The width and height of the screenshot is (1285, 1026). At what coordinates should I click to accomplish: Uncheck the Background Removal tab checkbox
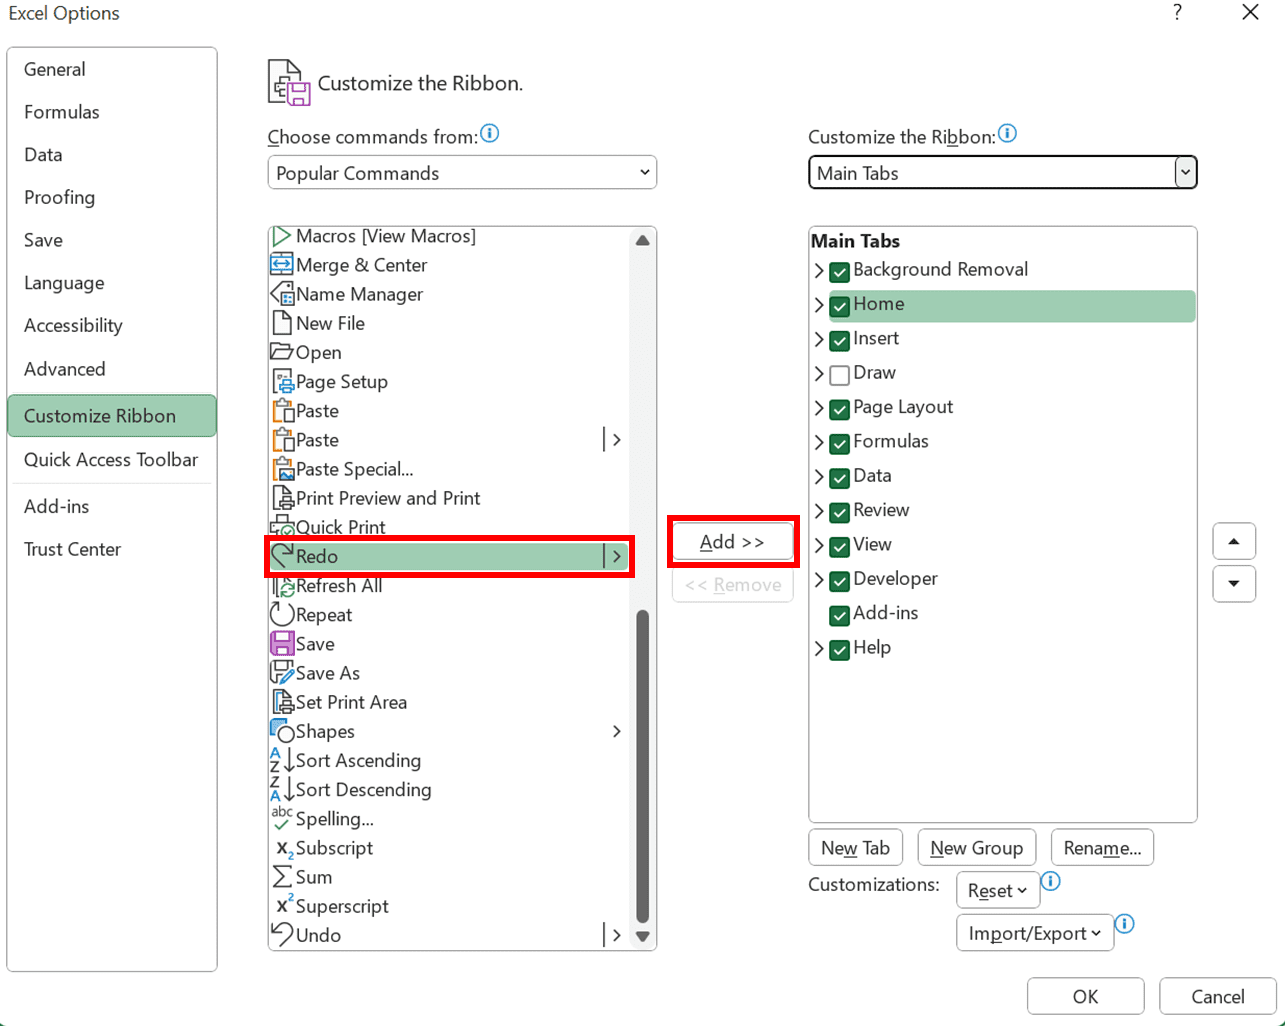(x=840, y=271)
